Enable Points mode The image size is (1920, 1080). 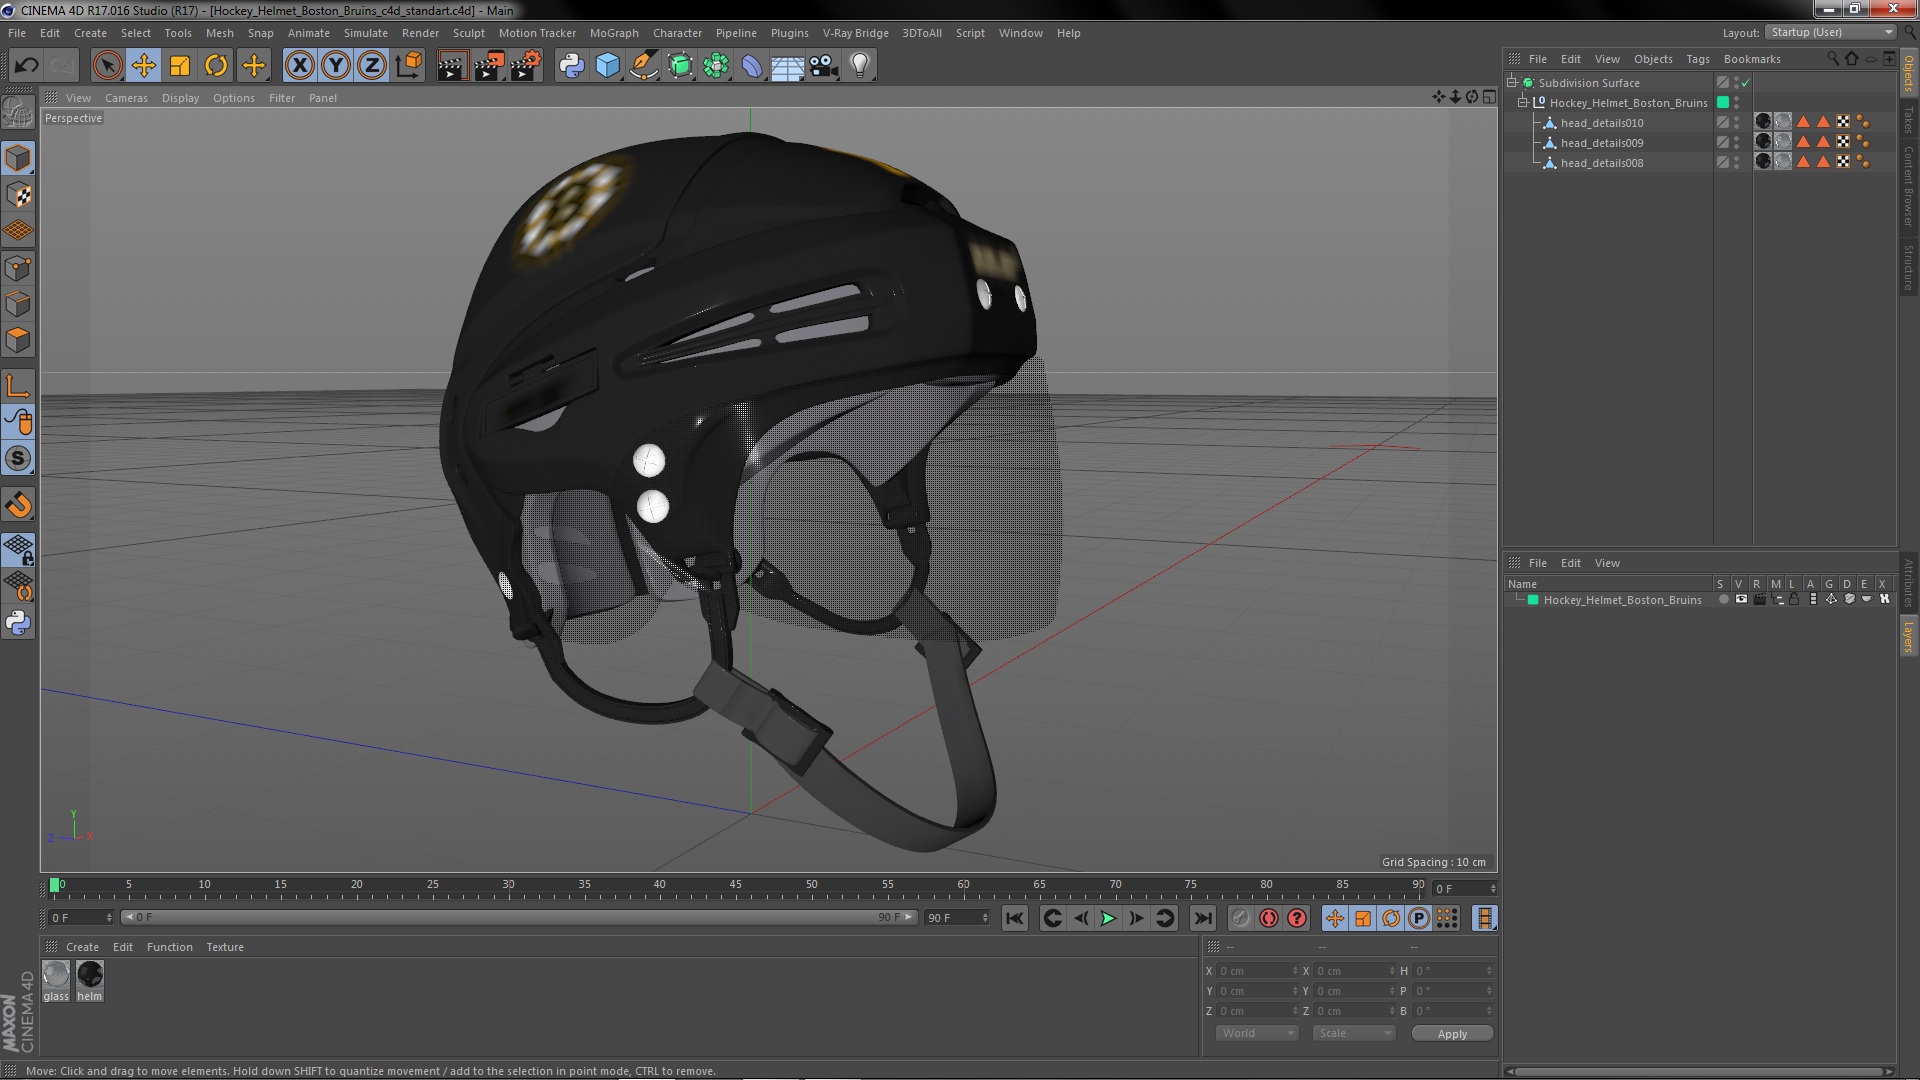point(18,268)
